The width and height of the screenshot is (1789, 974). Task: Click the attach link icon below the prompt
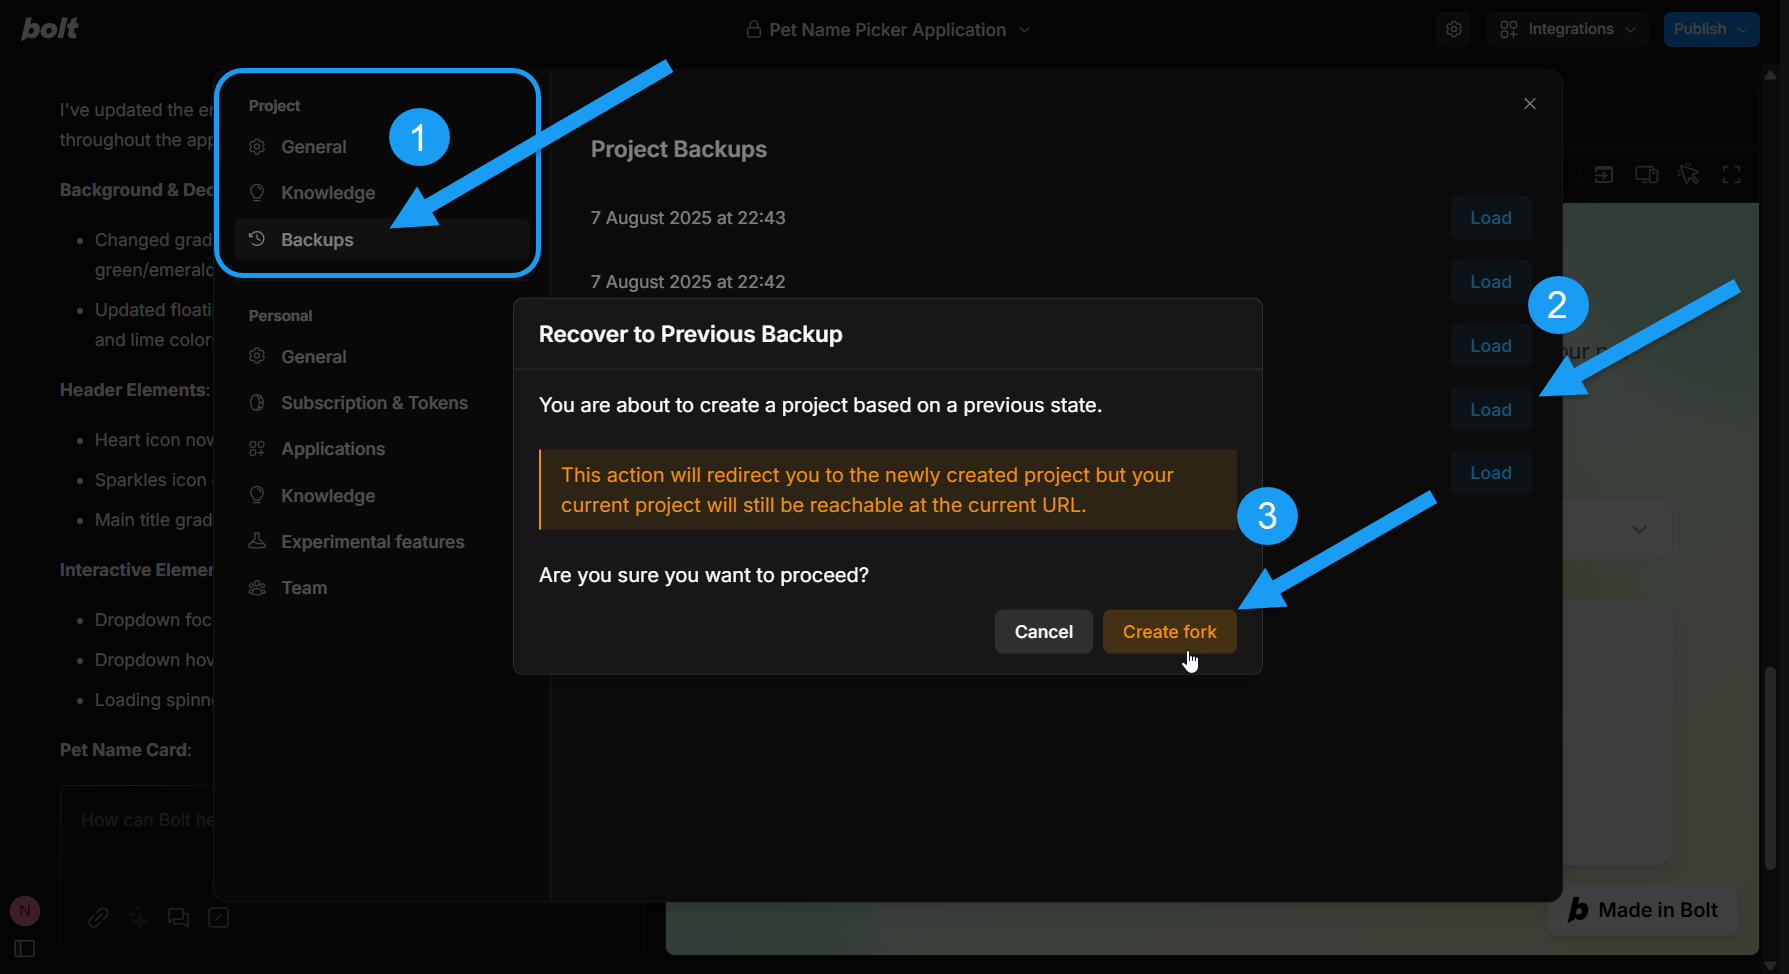pyautogui.click(x=98, y=917)
